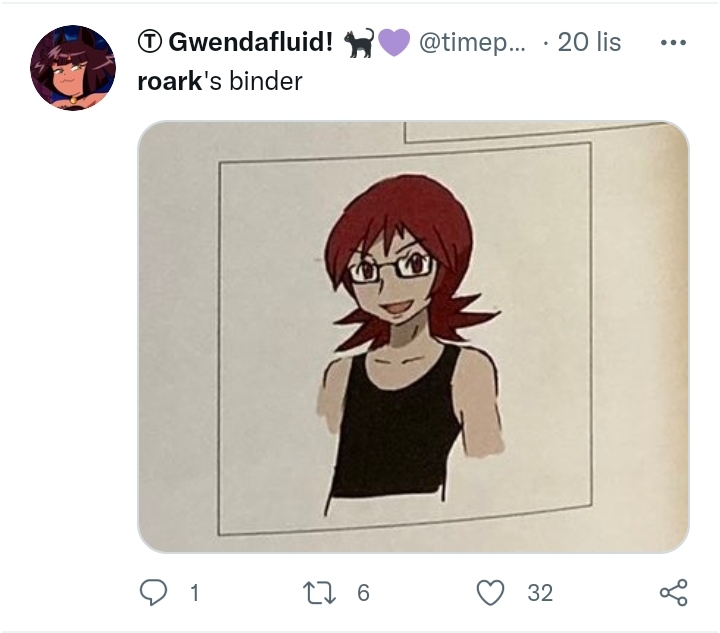720x633 pixels.
Task: Click the @timep... username handle
Action: coord(472,42)
